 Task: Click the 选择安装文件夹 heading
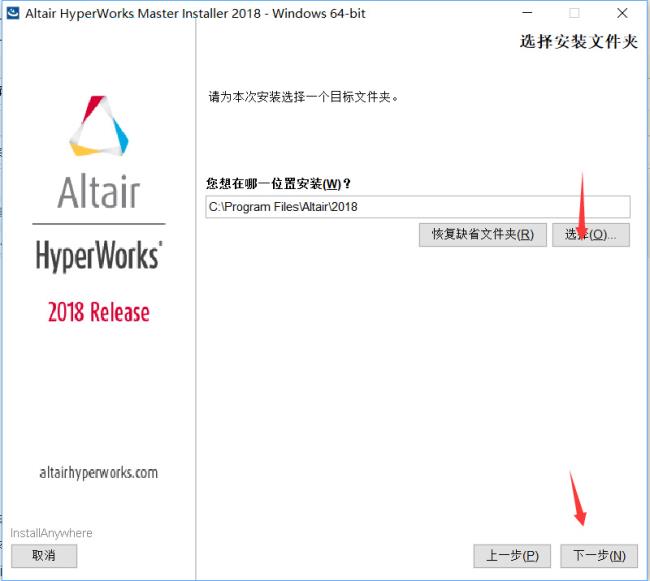579,42
